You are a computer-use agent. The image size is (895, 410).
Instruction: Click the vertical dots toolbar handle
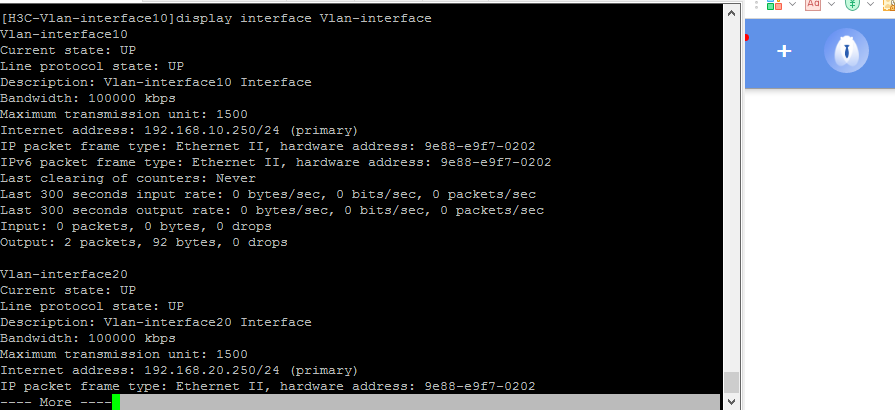click(x=757, y=4)
